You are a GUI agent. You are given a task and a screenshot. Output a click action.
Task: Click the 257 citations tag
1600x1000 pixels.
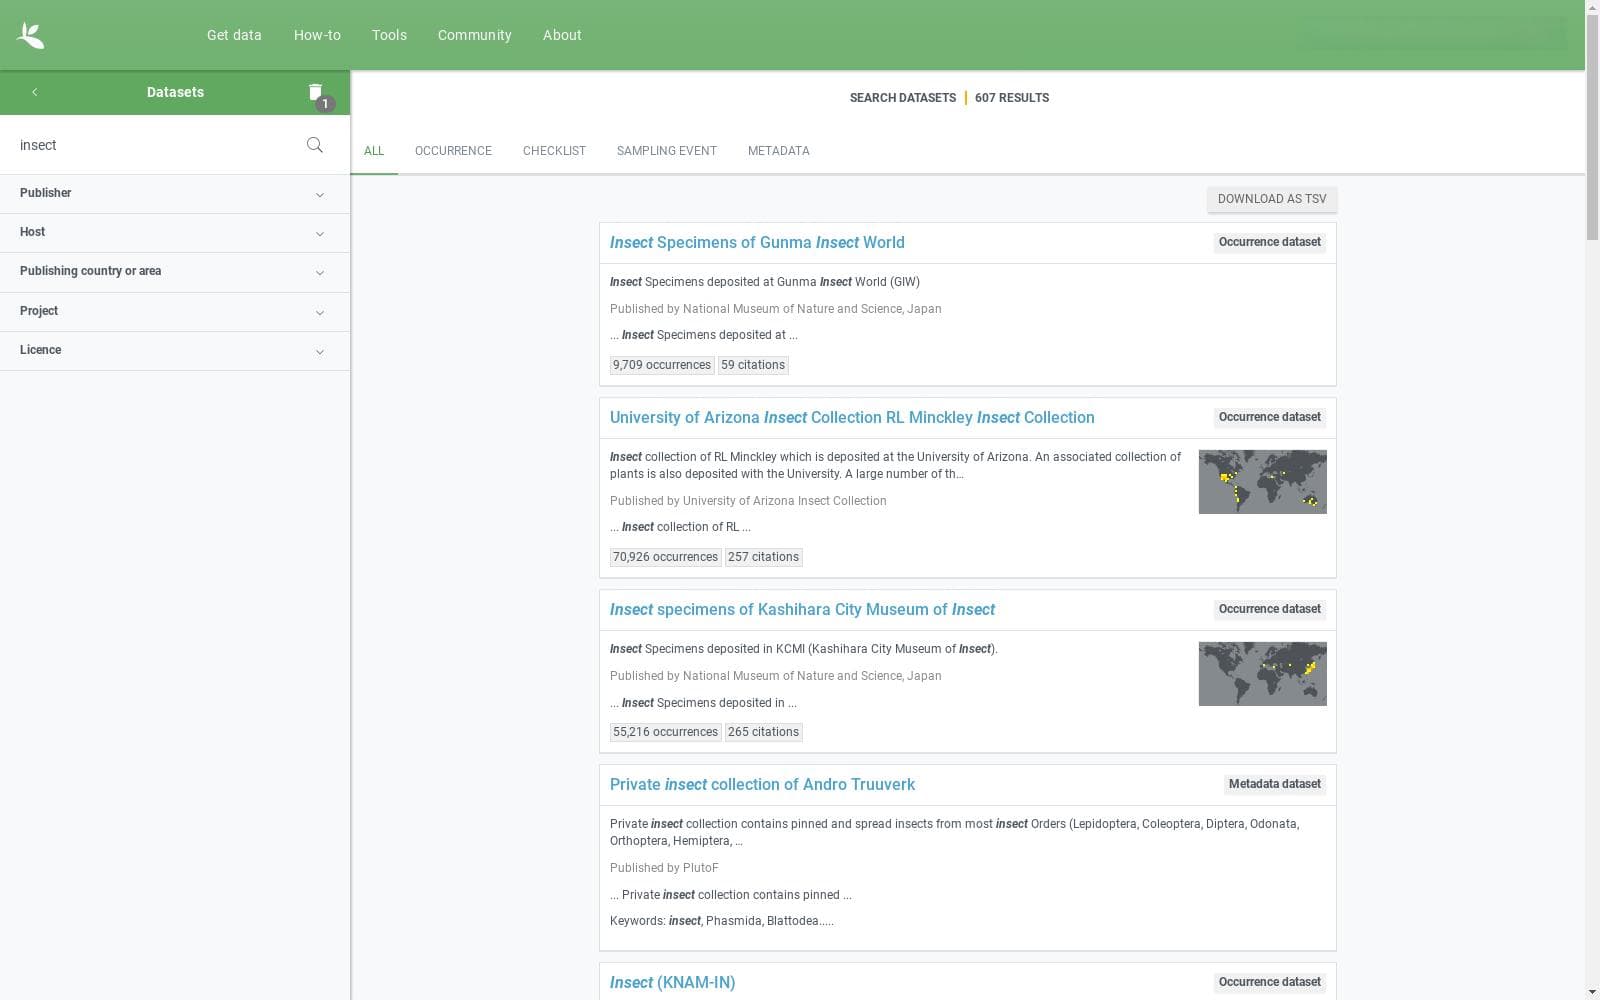(763, 557)
